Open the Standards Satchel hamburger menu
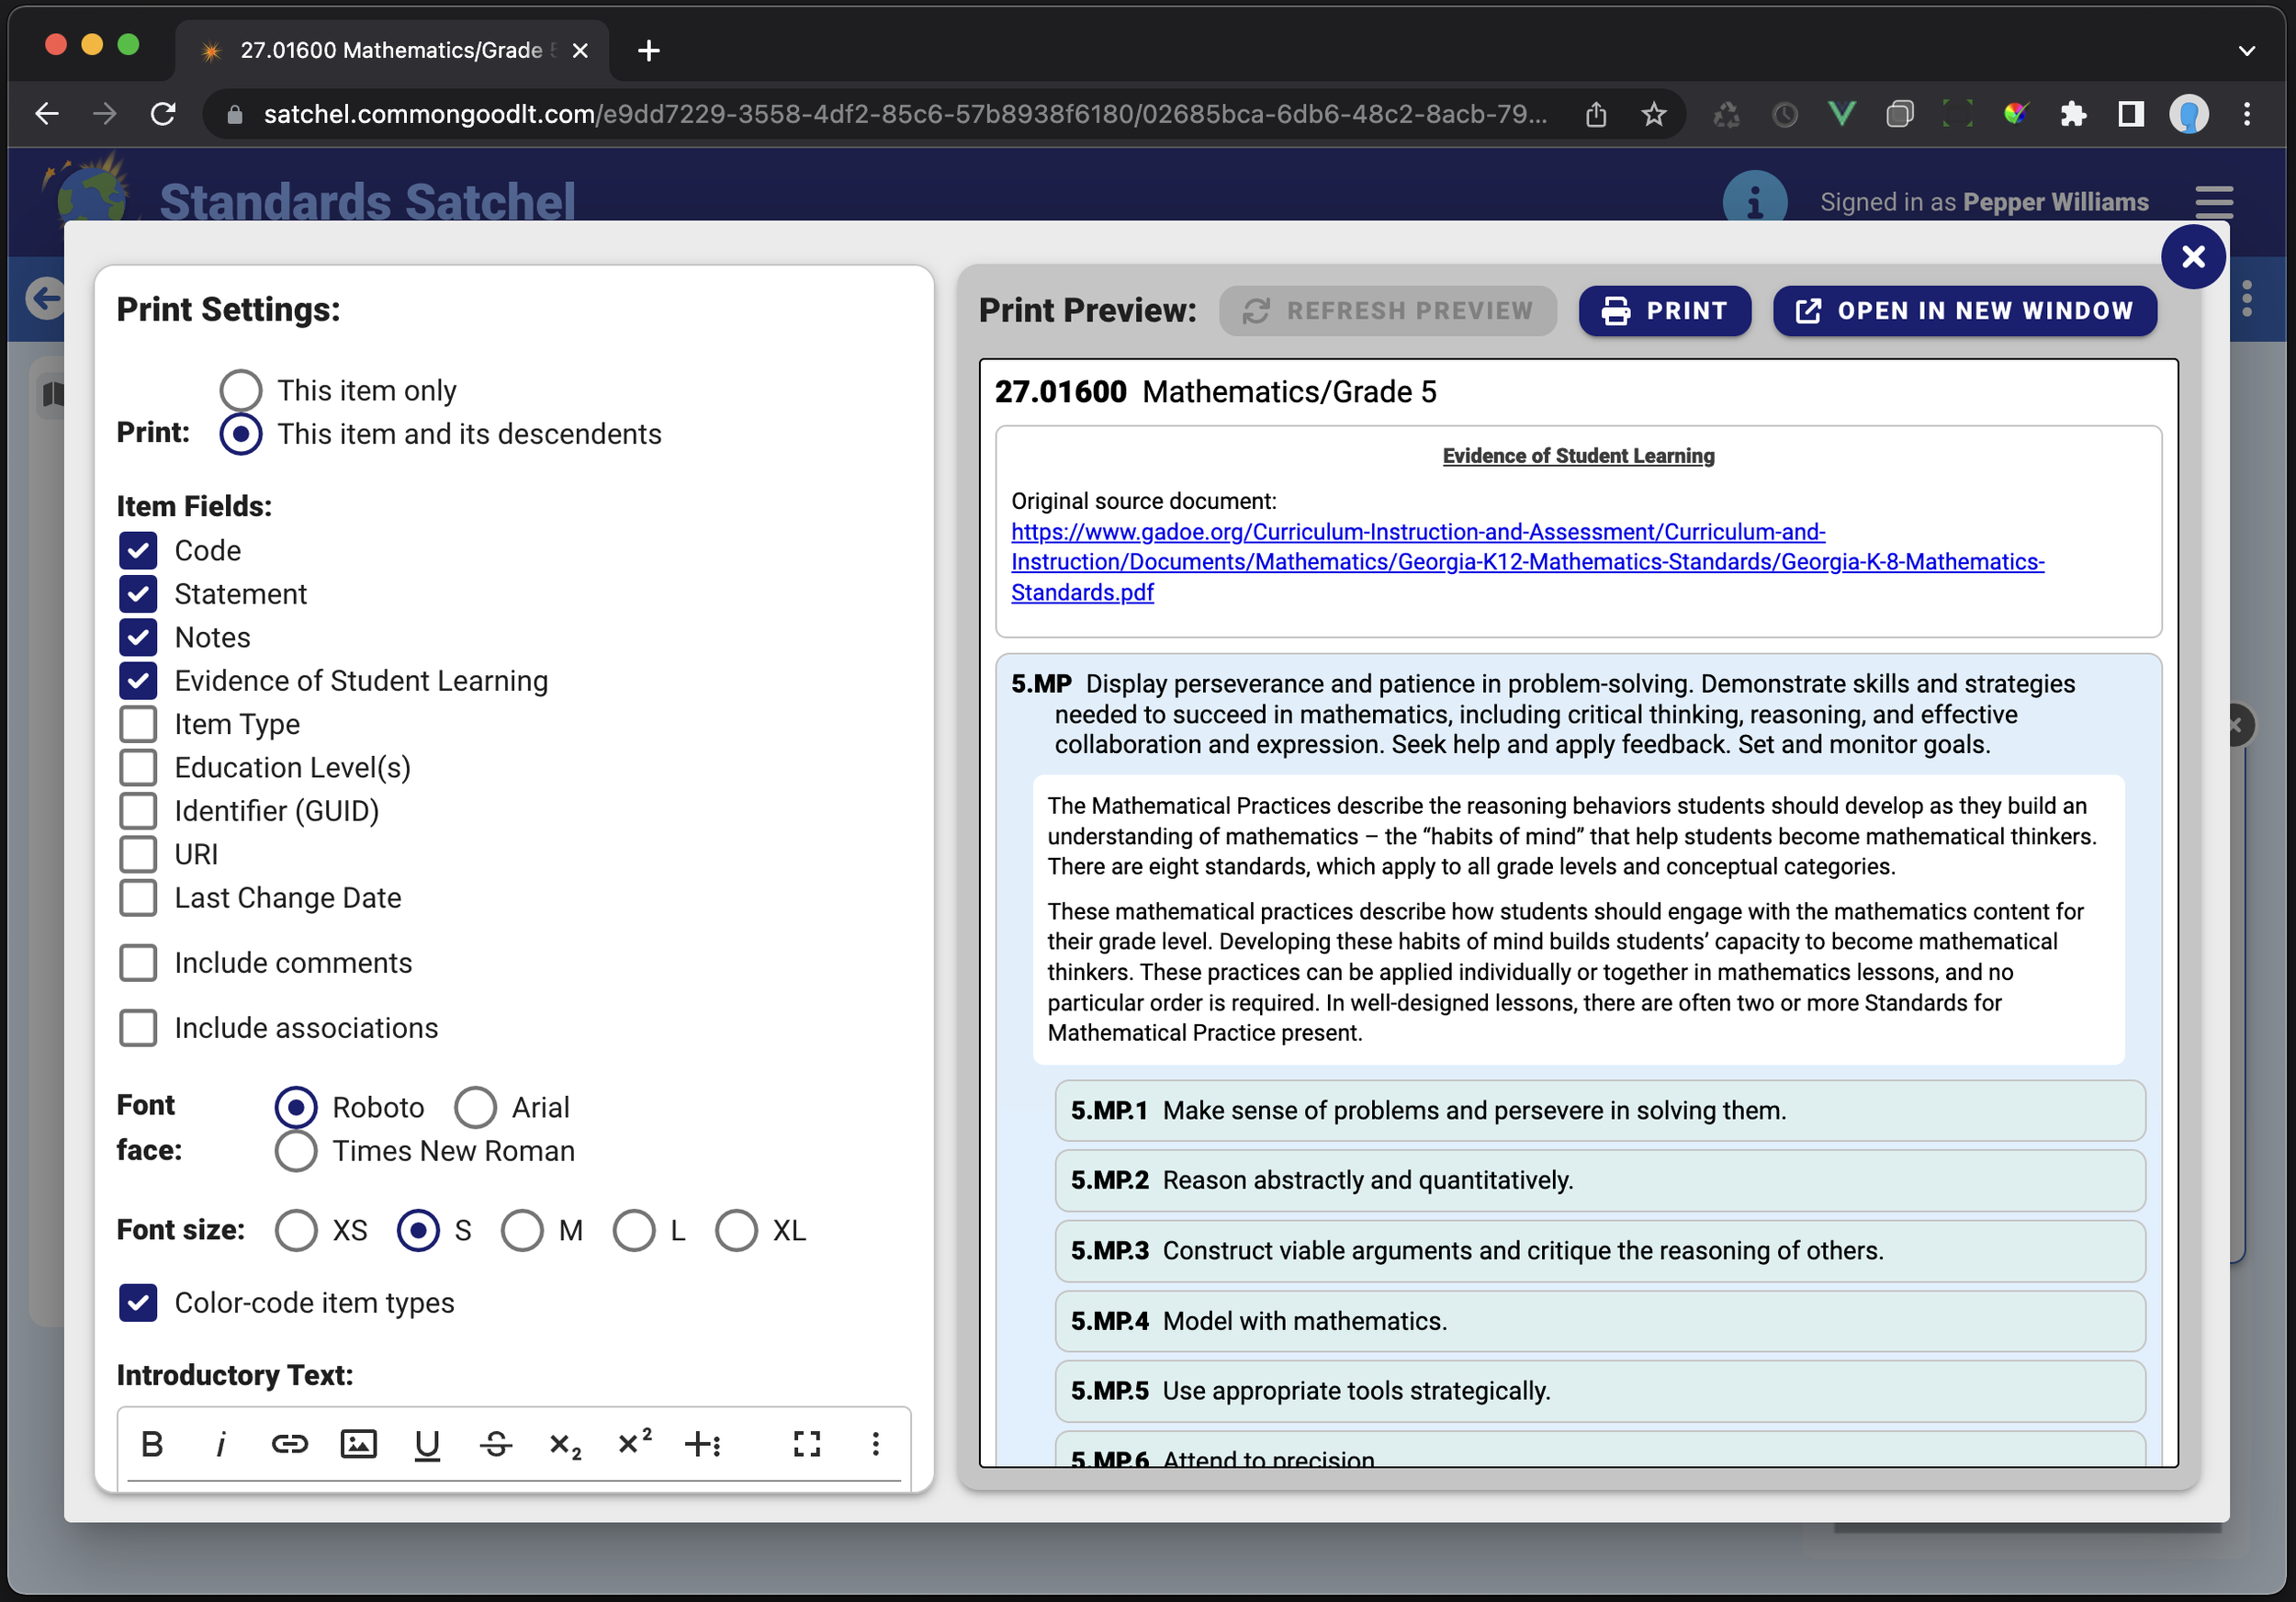The width and height of the screenshot is (2296, 1602). pos(2214,202)
